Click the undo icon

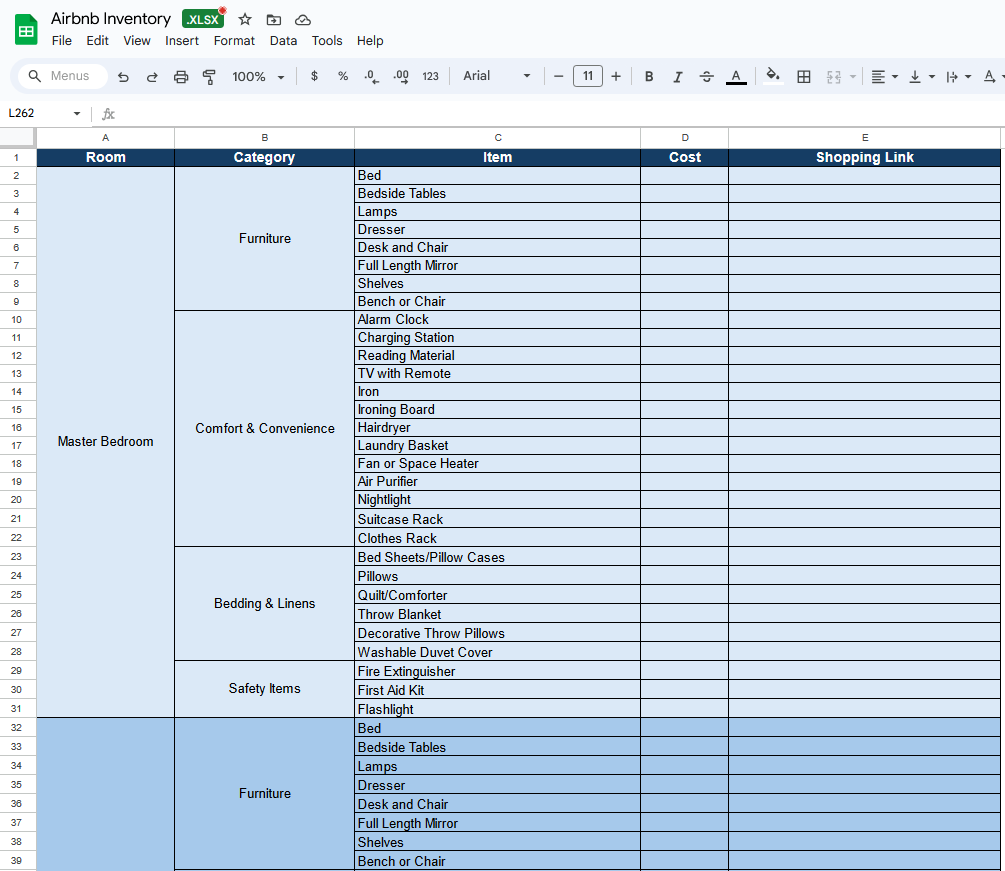click(123, 77)
